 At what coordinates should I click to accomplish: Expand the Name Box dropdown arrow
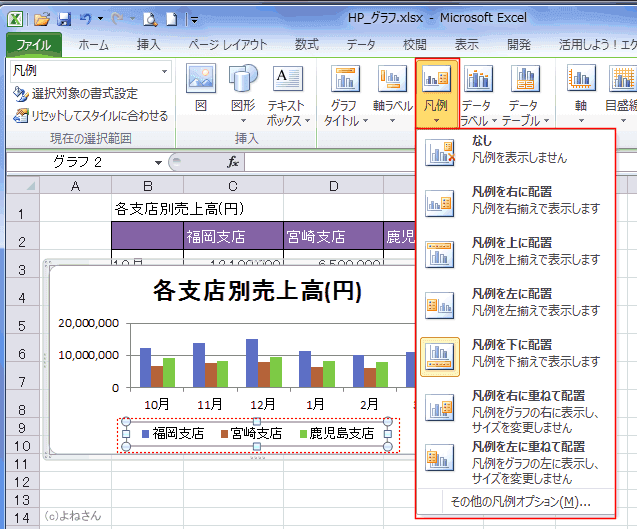tap(158, 163)
